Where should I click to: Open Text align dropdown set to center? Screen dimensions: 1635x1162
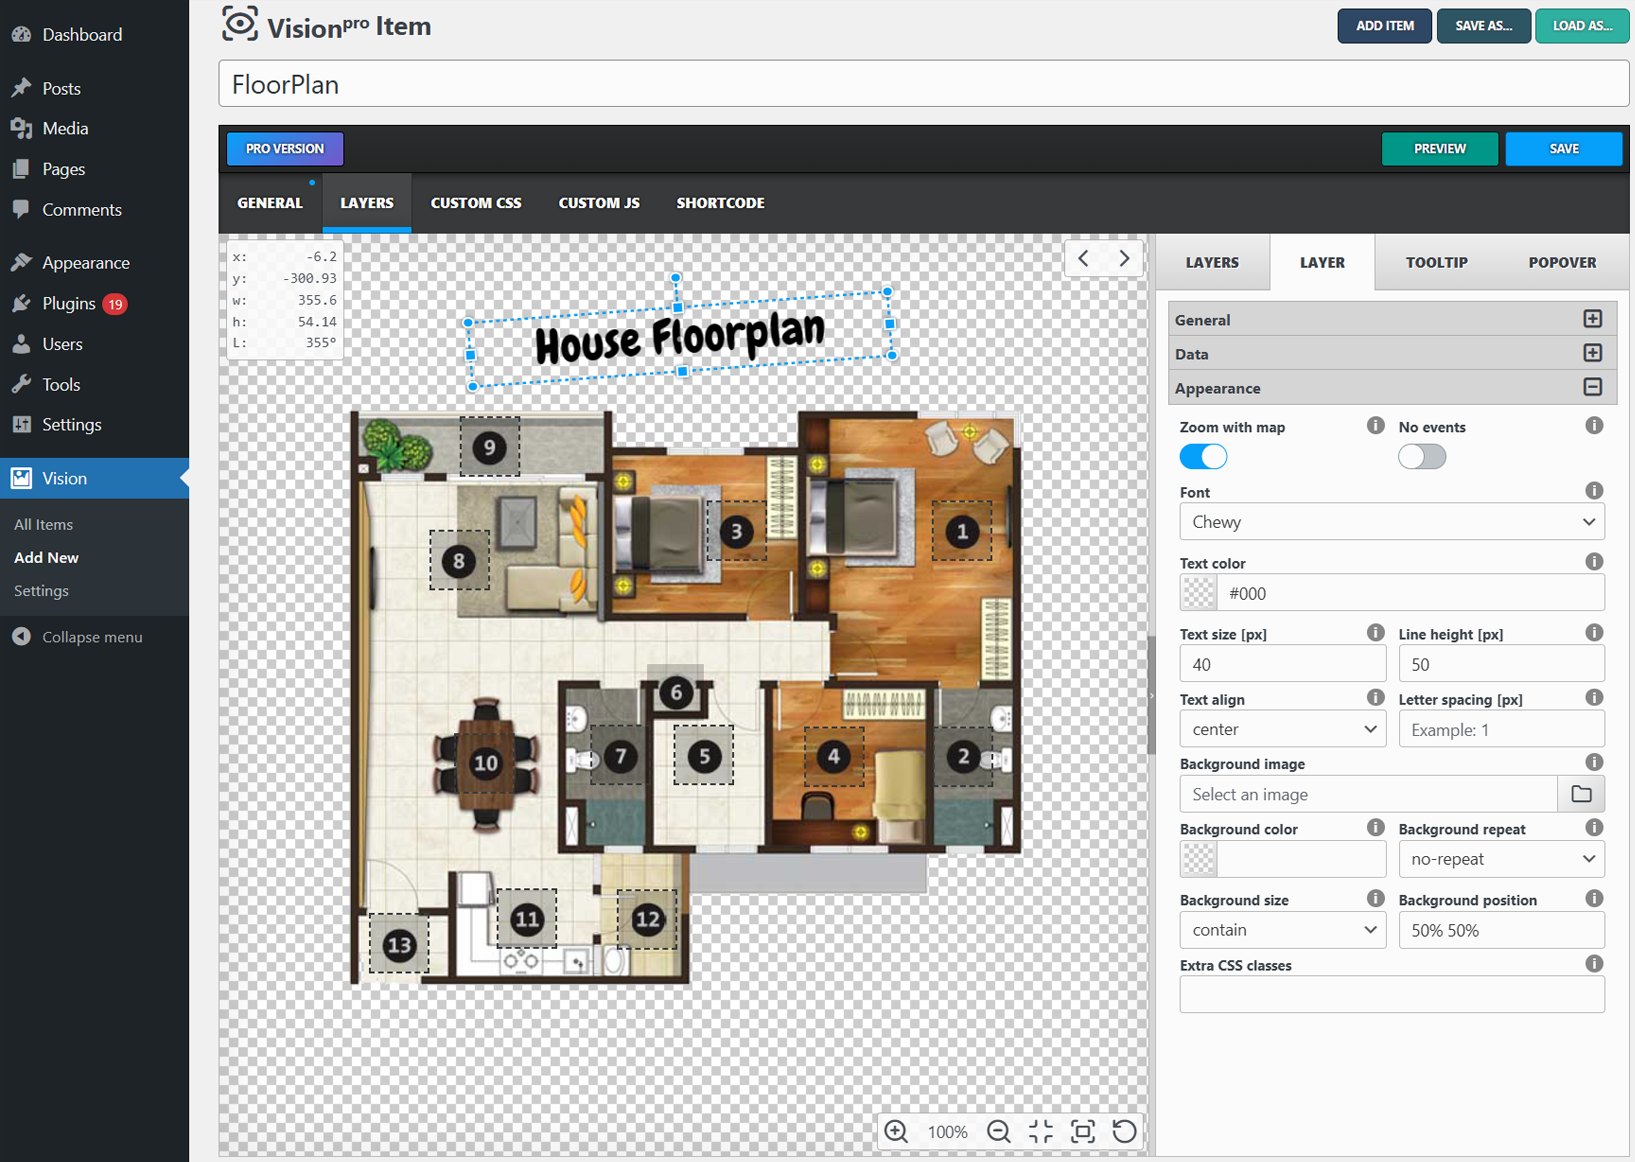point(1283,729)
